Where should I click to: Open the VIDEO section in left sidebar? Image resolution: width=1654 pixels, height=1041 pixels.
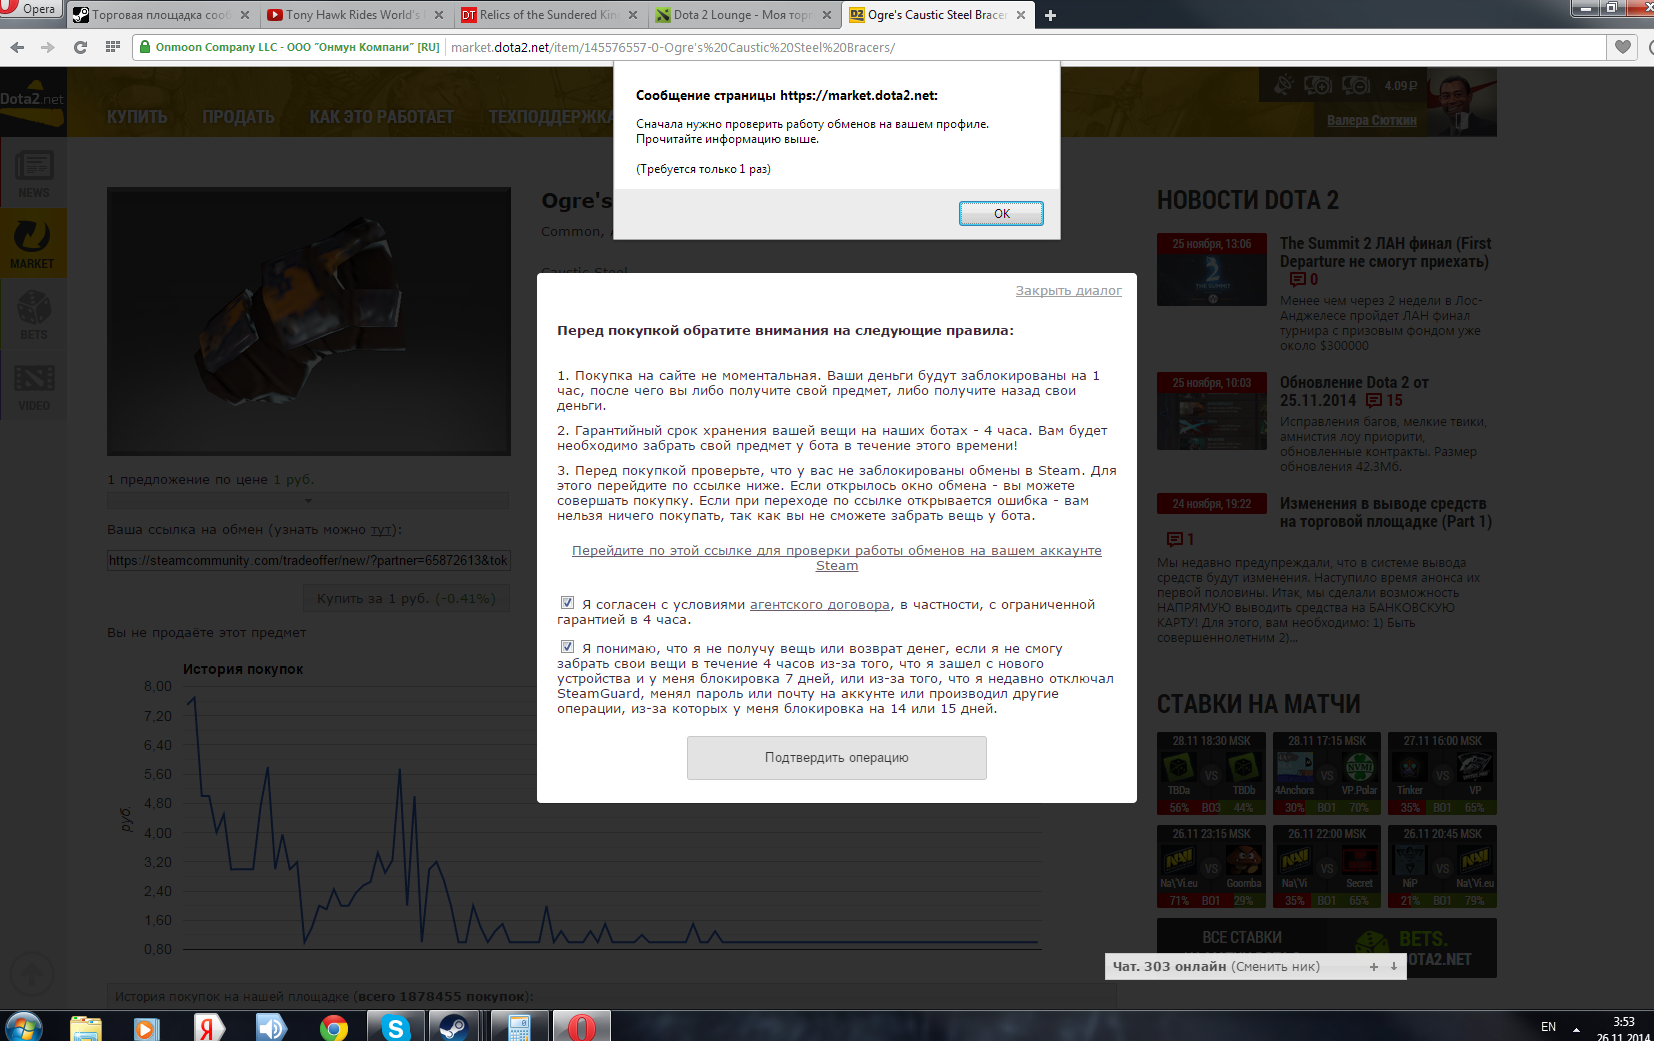click(33, 386)
